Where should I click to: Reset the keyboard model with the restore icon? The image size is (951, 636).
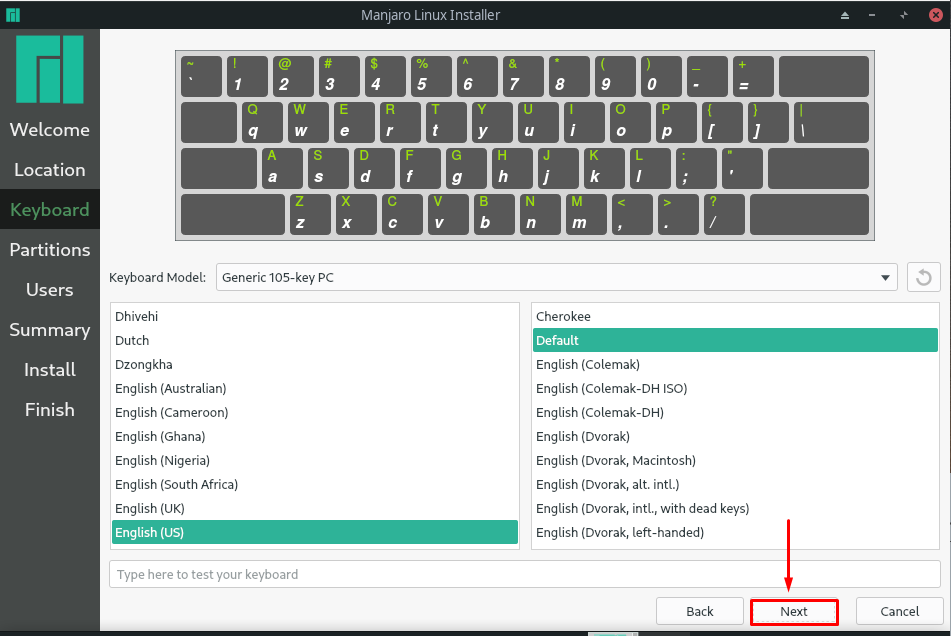click(x=923, y=278)
